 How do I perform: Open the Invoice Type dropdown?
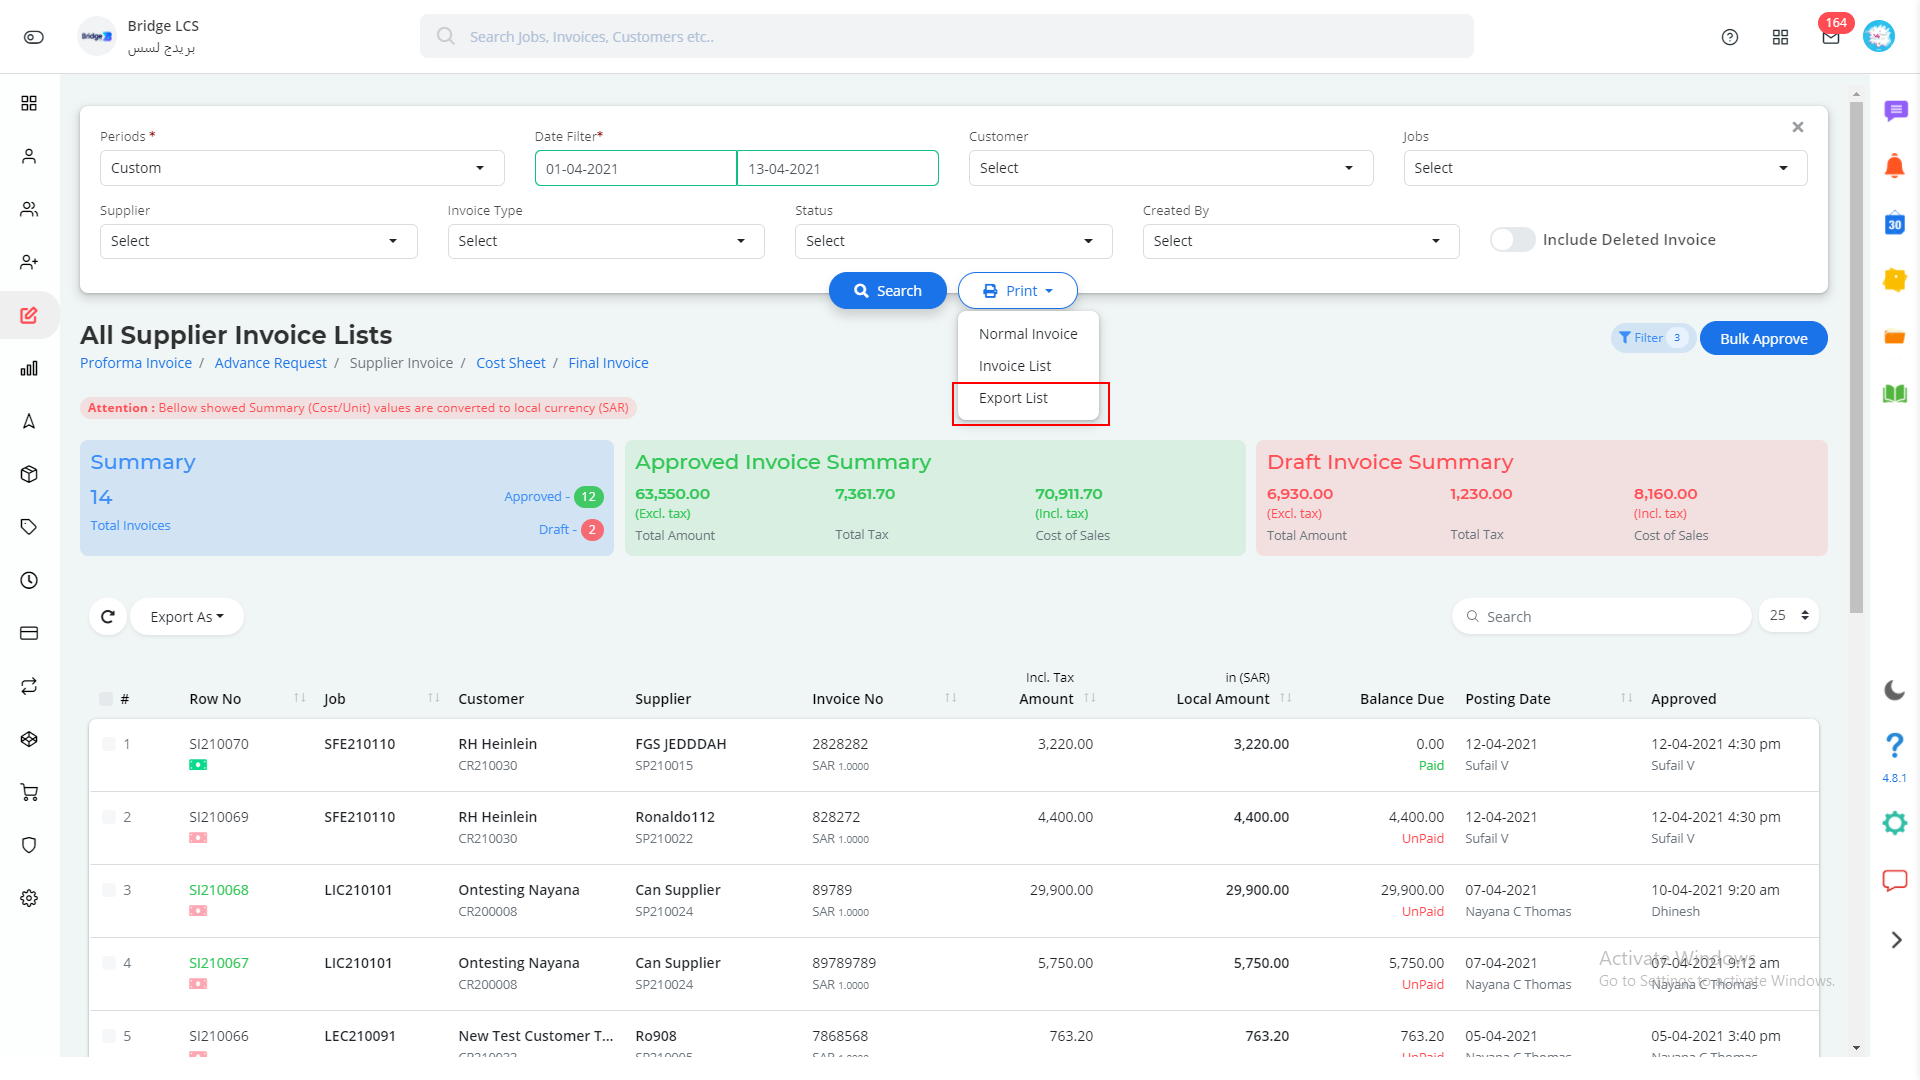(x=606, y=241)
